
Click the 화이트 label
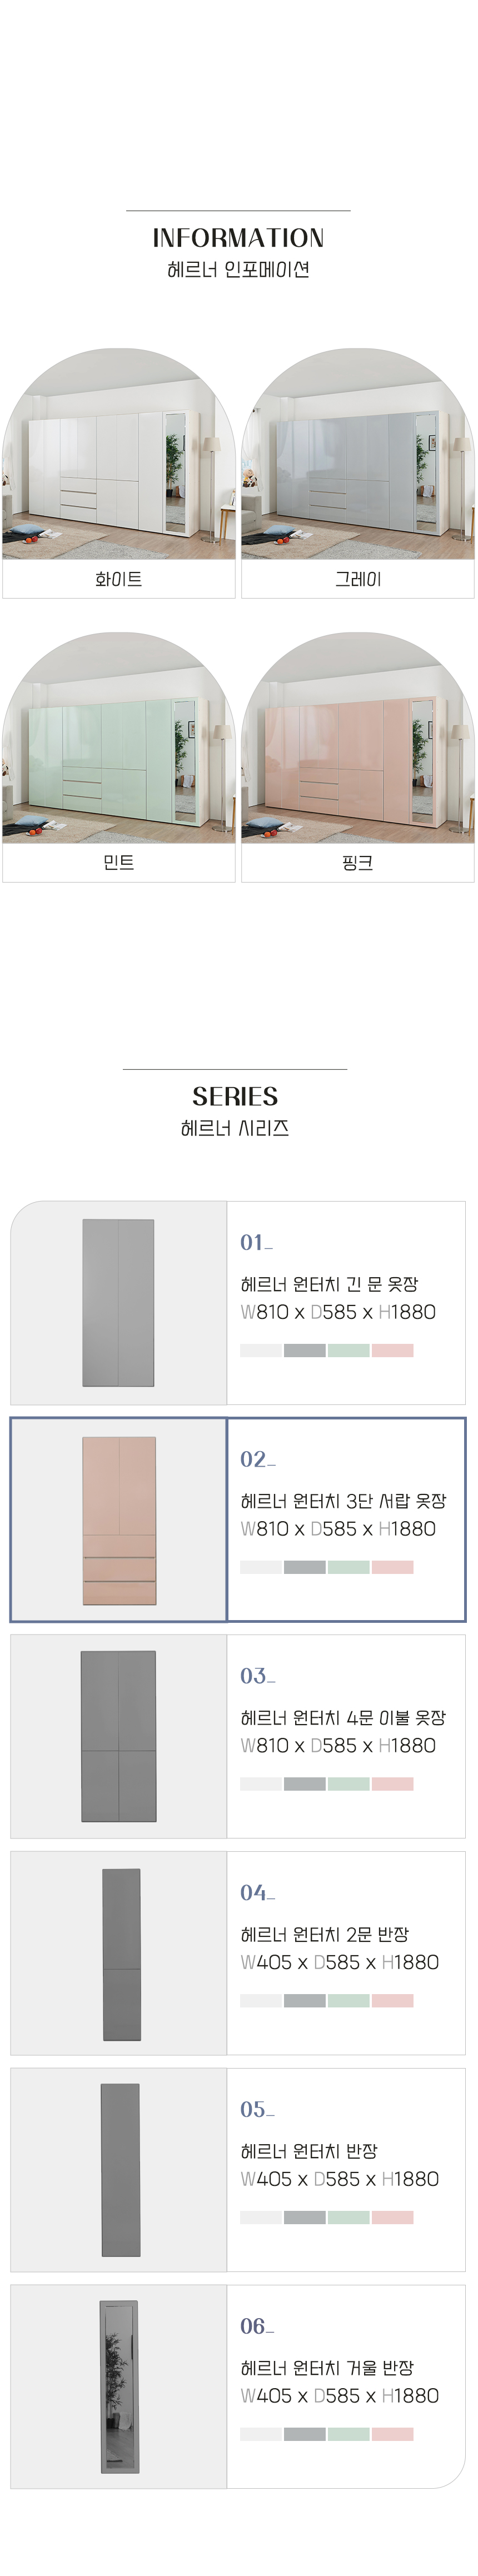point(118,579)
